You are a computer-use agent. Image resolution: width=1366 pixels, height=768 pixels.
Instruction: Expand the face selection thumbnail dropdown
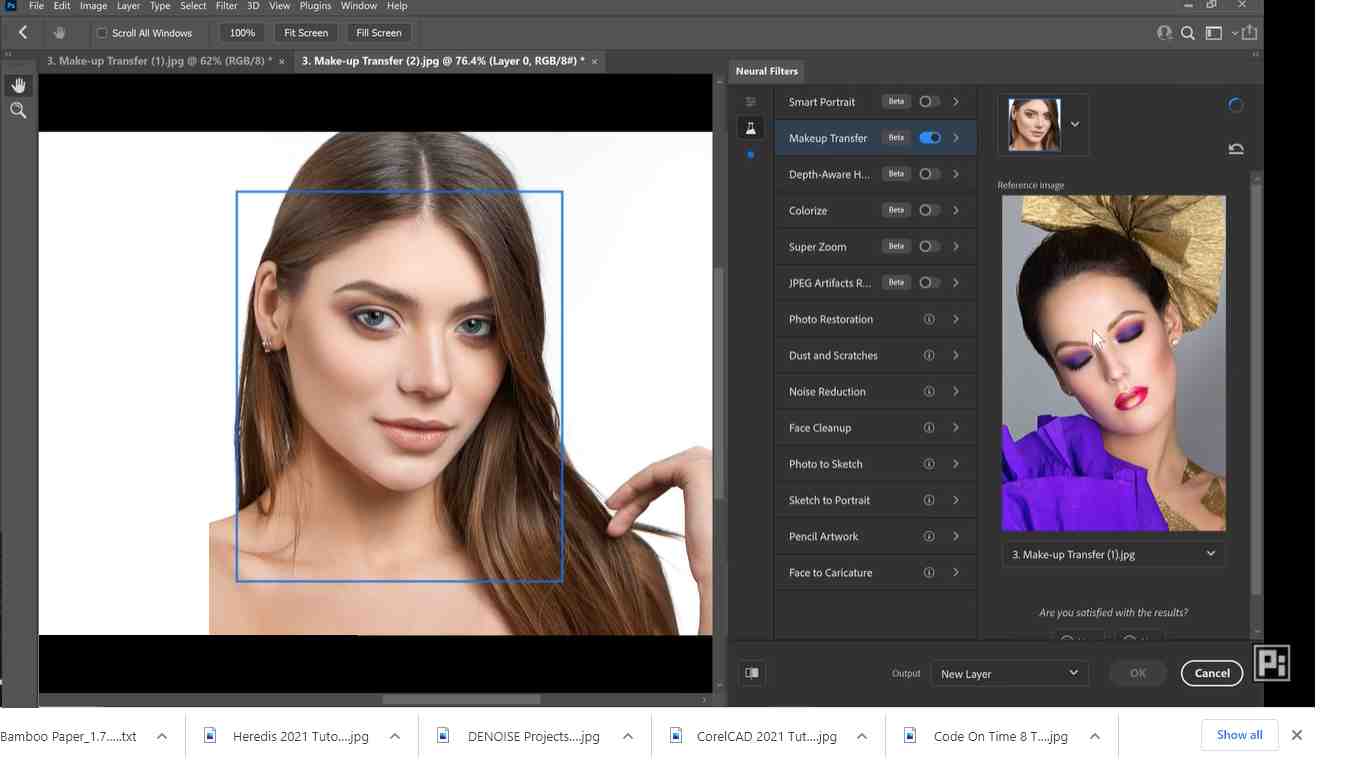pyautogui.click(x=1075, y=124)
